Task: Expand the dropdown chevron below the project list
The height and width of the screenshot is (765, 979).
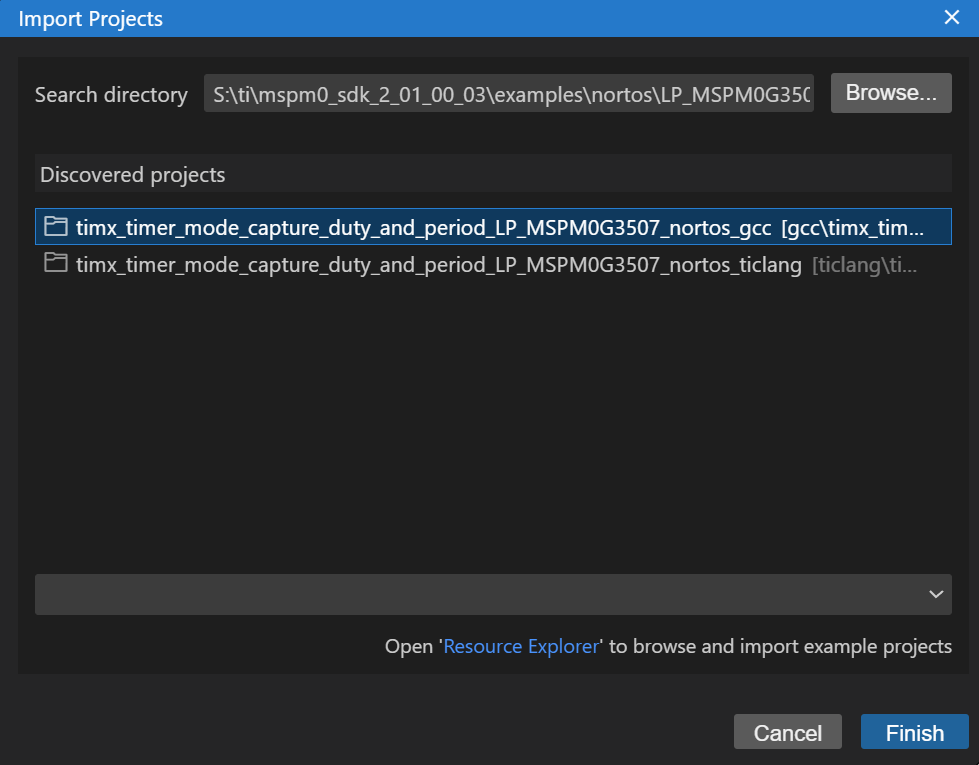Action: coord(936,594)
